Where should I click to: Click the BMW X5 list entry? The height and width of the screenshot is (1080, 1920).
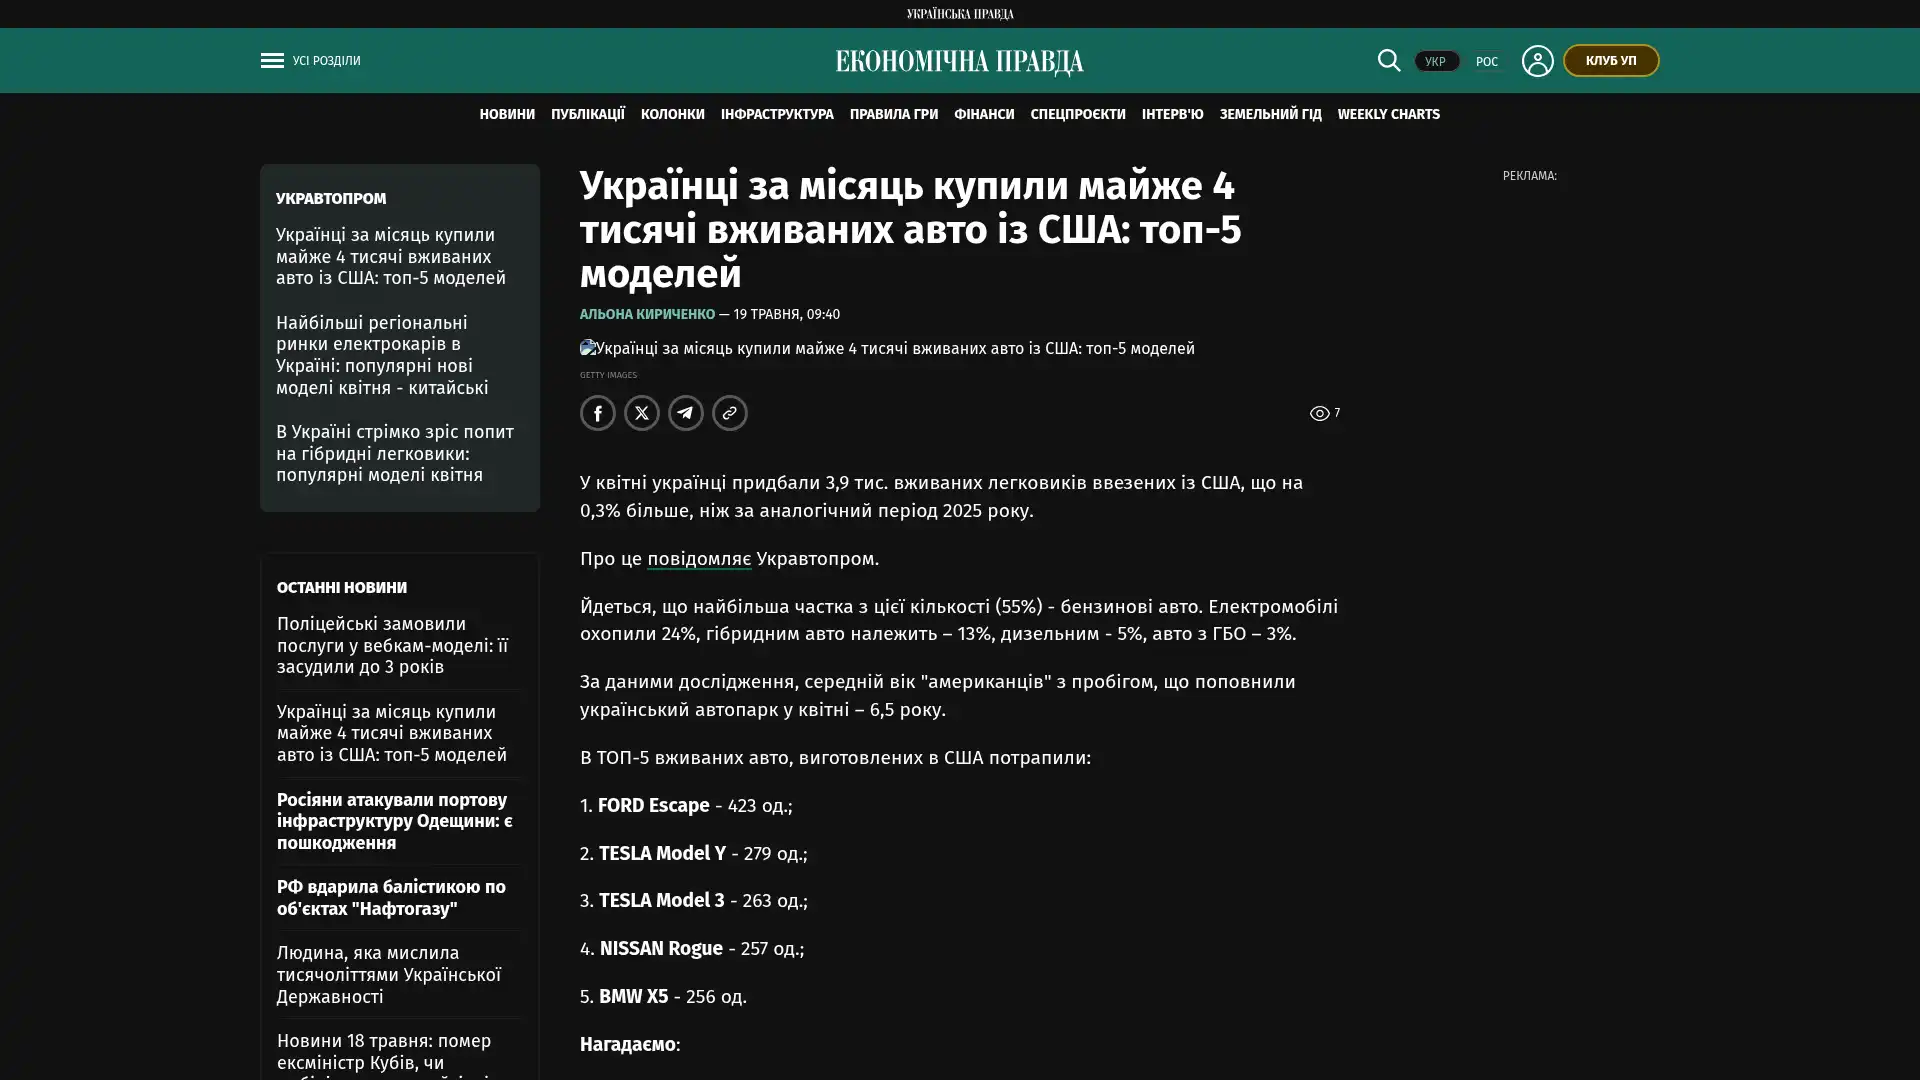(x=663, y=997)
